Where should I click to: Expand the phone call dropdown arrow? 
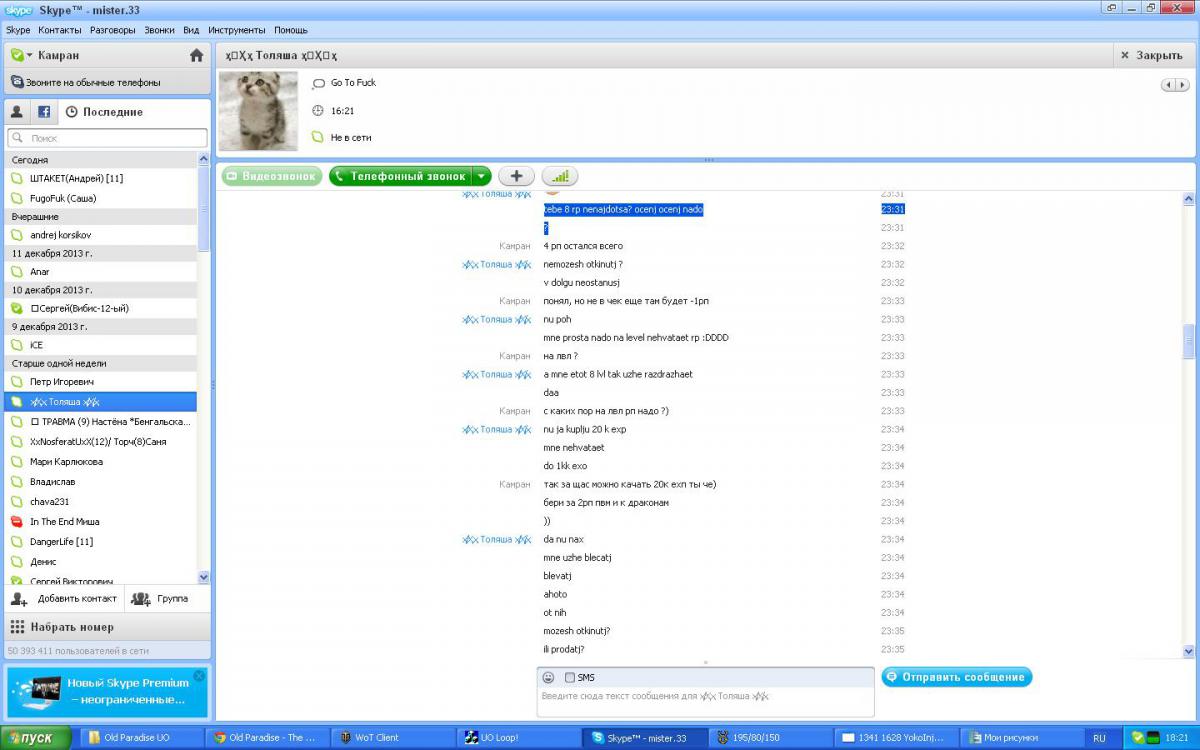[481, 176]
